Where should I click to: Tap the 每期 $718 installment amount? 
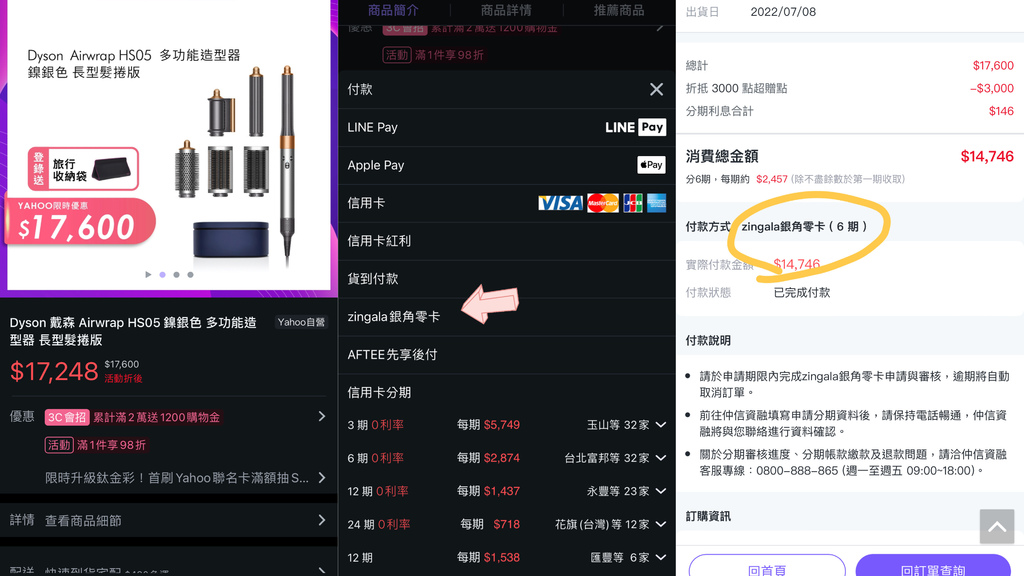490,524
